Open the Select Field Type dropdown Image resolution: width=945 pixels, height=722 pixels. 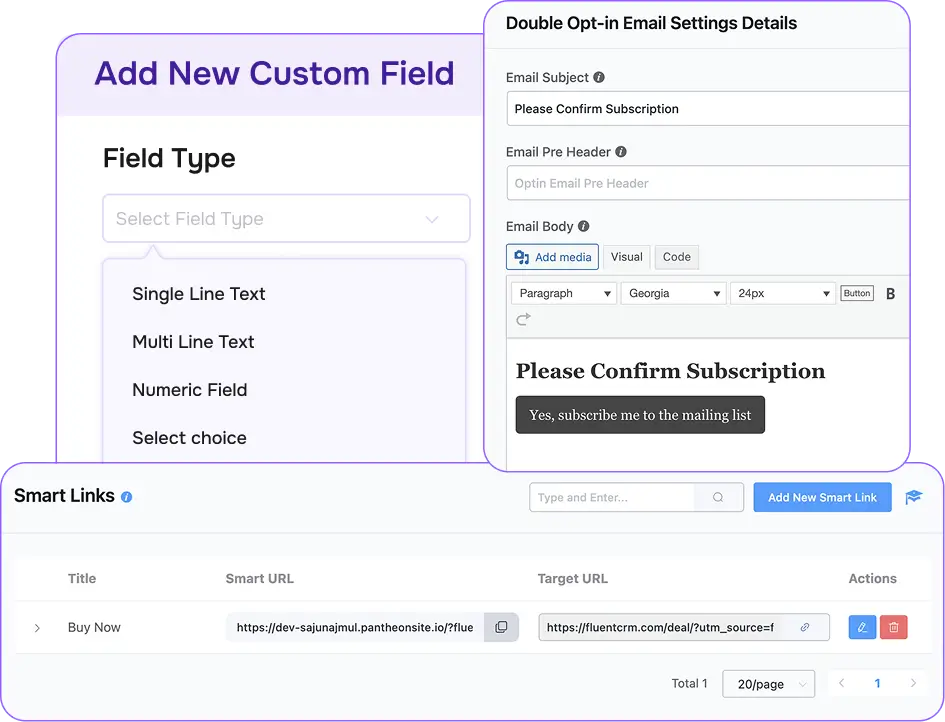click(286, 218)
